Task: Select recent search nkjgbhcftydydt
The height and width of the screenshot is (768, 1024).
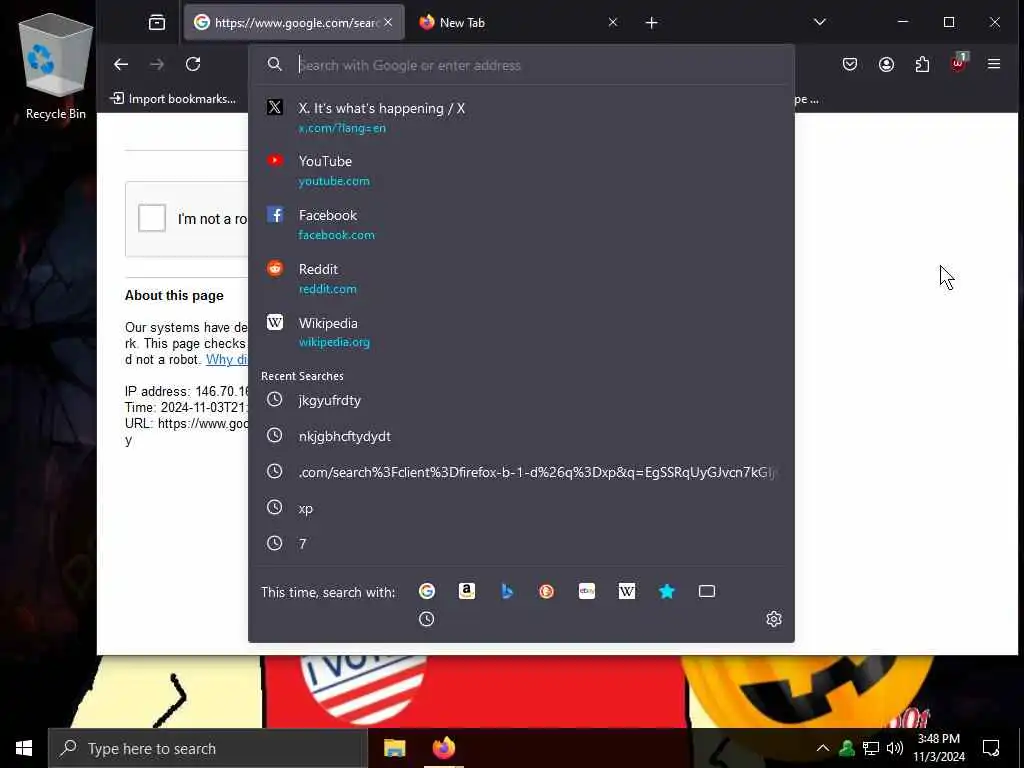Action: (x=521, y=436)
